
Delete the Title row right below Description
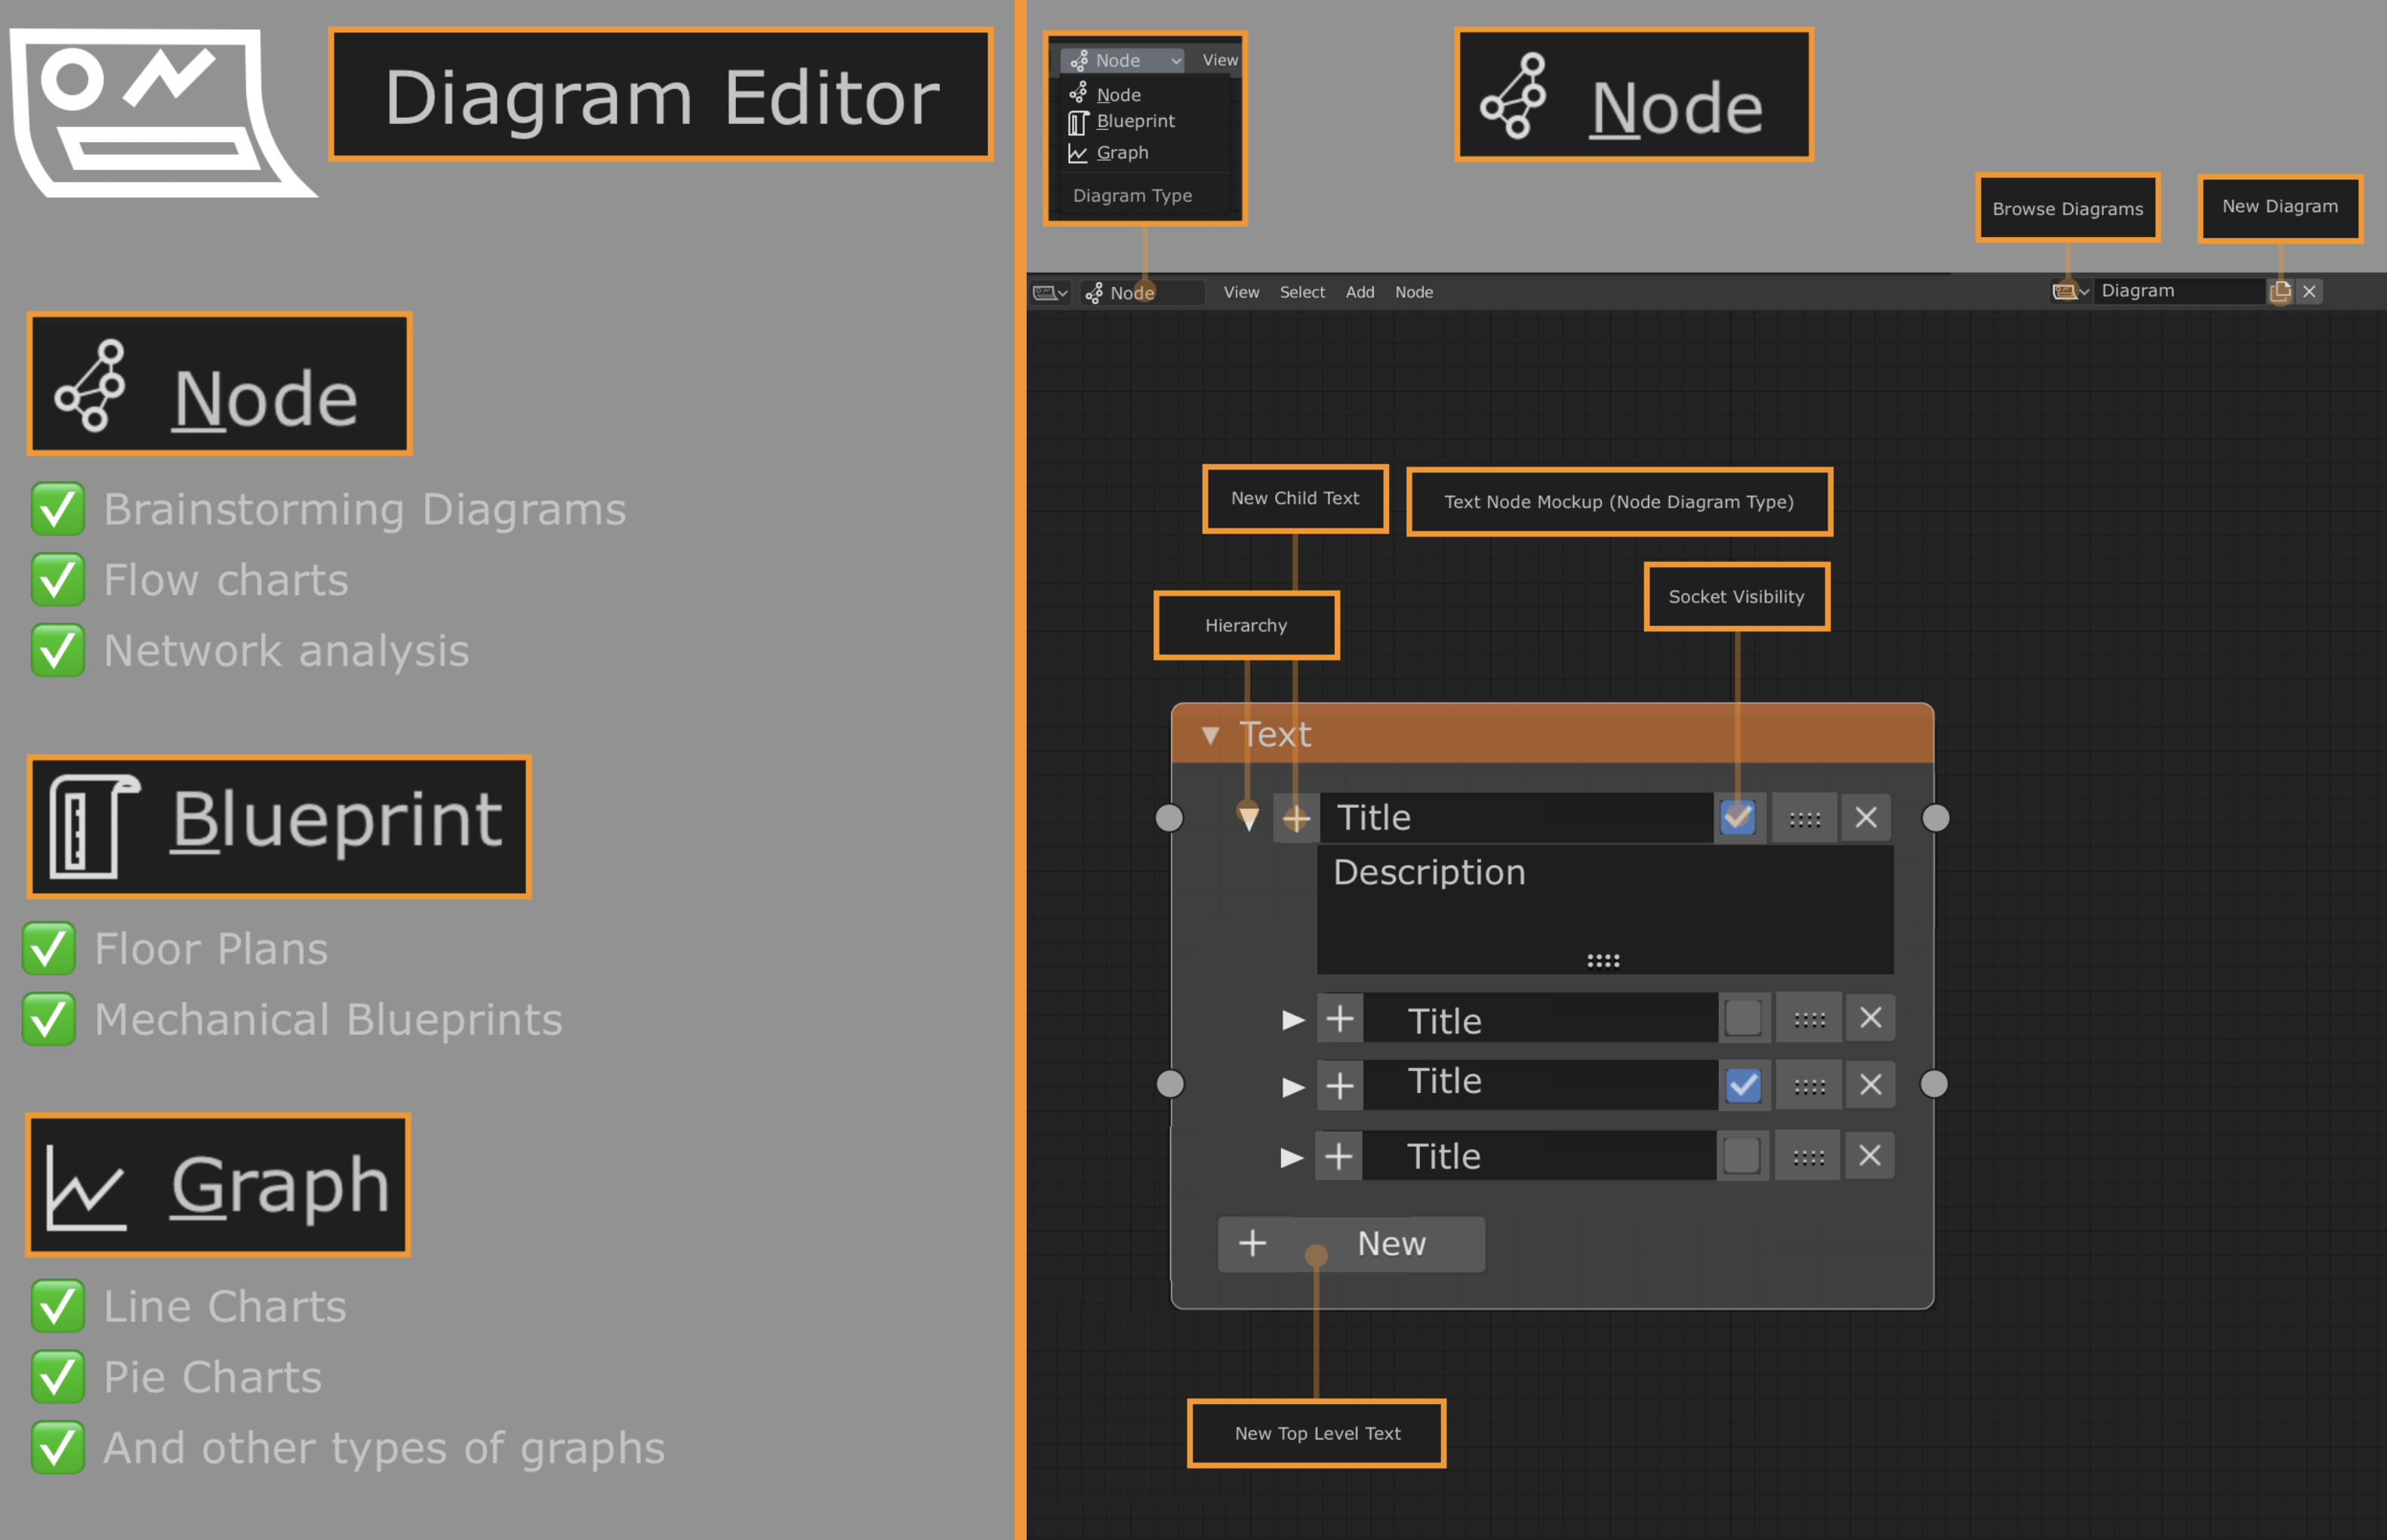click(1871, 1018)
